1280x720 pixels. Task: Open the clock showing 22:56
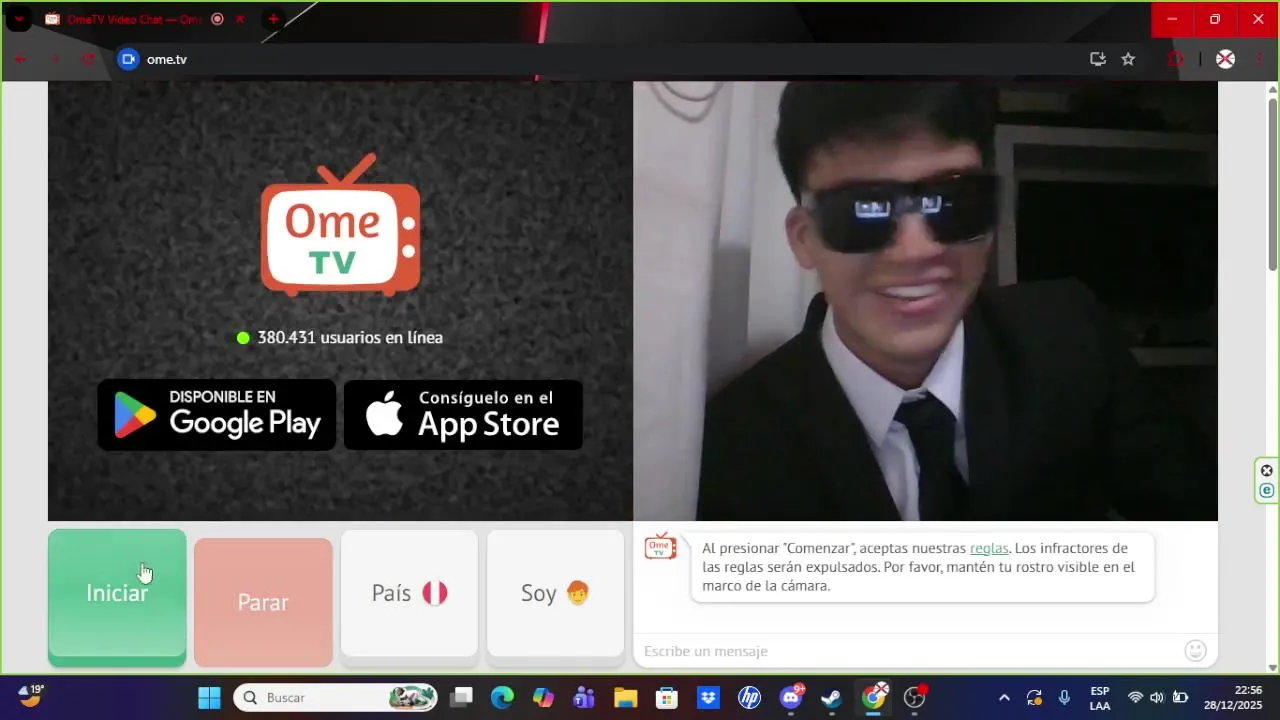pos(1233,697)
